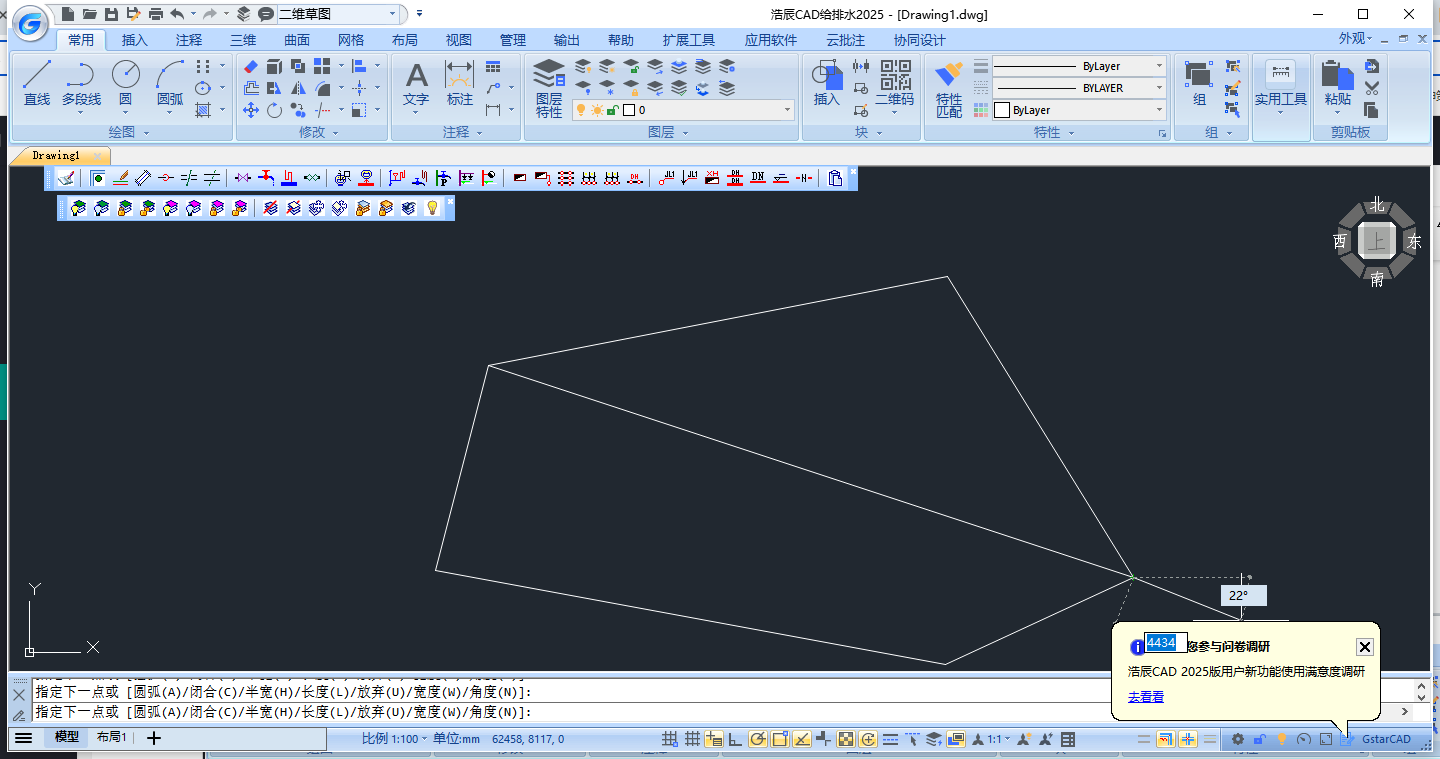The width and height of the screenshot is (1440, 759).
Task: Switch to the 视图 ribbon tab
Action: tap(459, 40)
